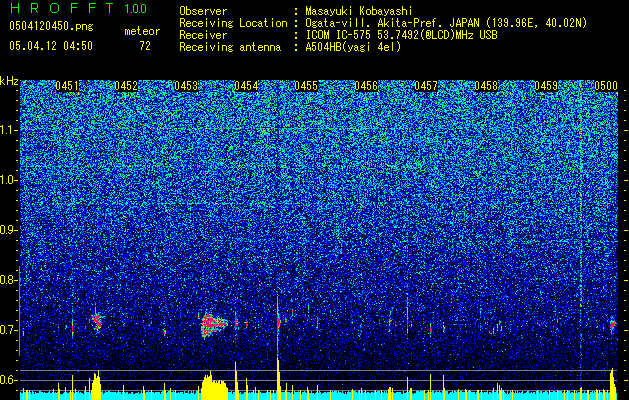Click the date stamp 05.04.12 04:50

(51, 46)
